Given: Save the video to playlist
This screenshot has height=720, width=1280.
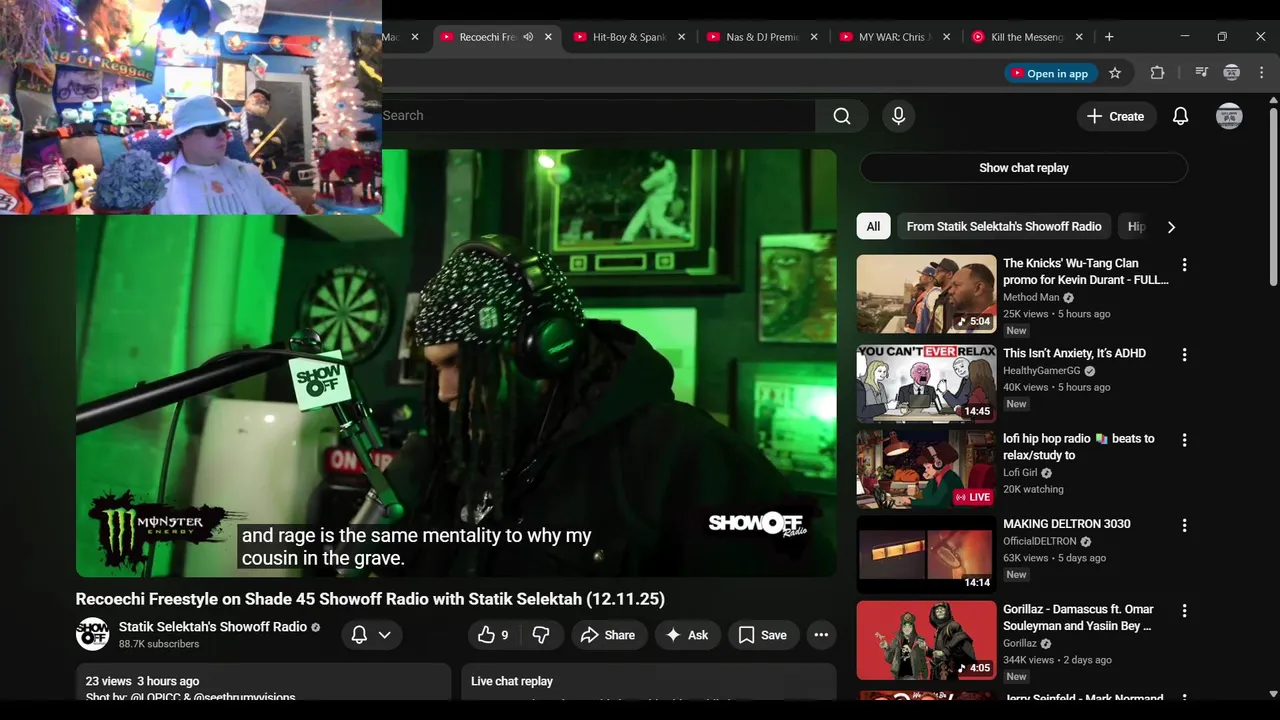Looking at the screenshot, I should (x=763, y=635).
